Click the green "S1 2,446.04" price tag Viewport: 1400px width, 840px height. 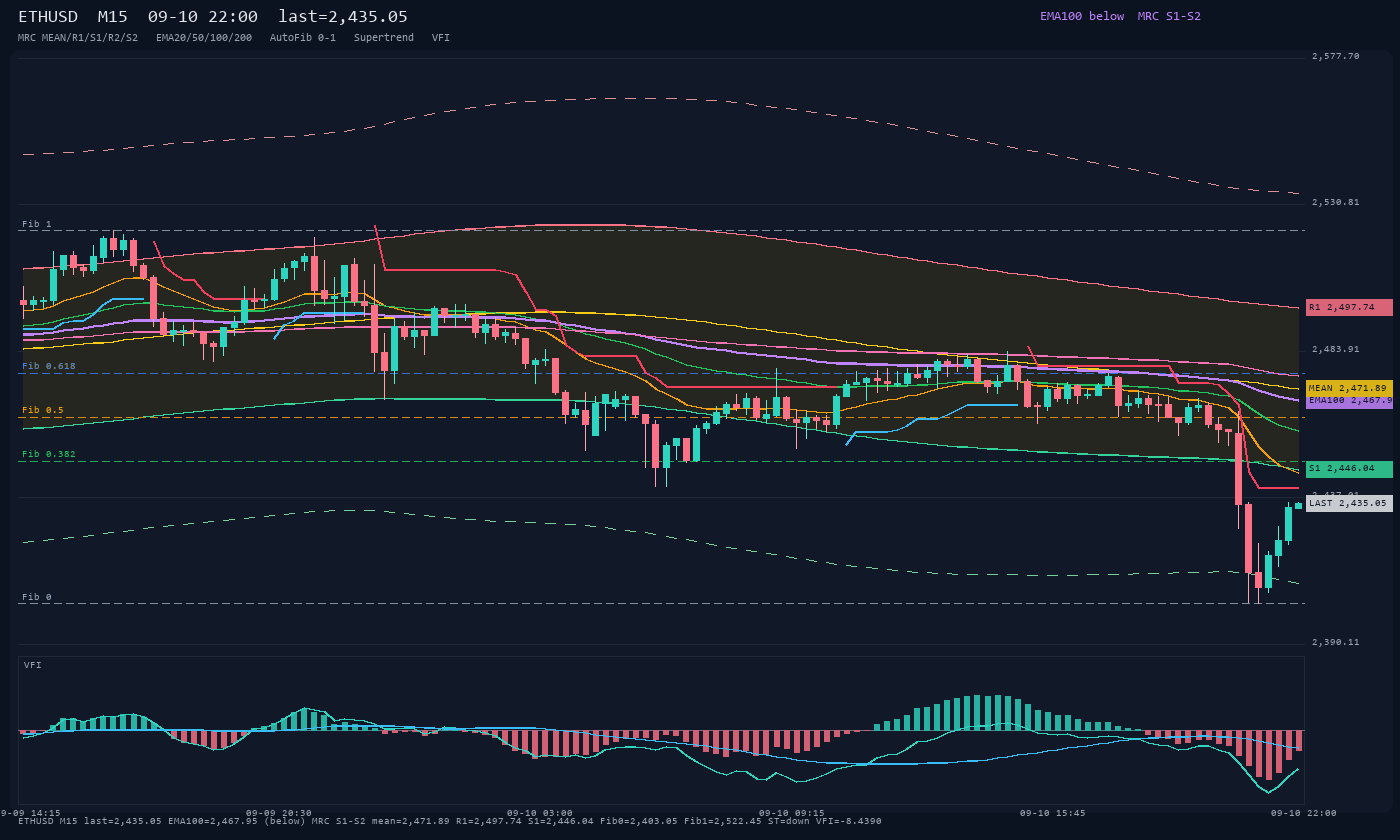coord(1349,469)
